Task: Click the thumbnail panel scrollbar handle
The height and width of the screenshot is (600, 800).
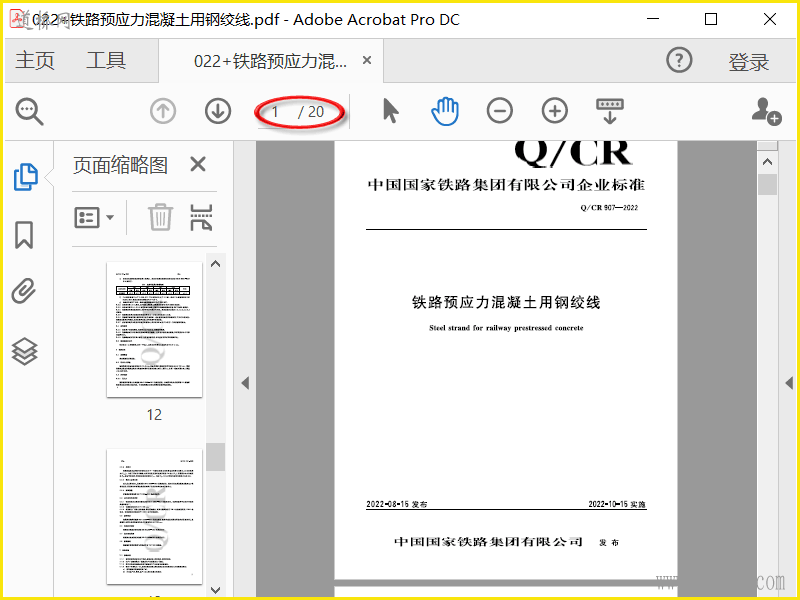Action: pos(215,457)
